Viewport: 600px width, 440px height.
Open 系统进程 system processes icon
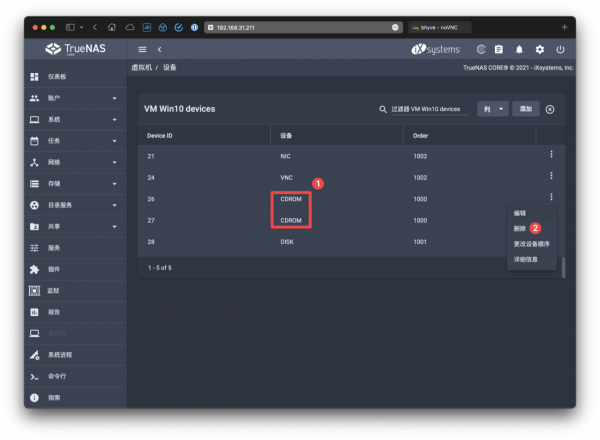point(34,355)
